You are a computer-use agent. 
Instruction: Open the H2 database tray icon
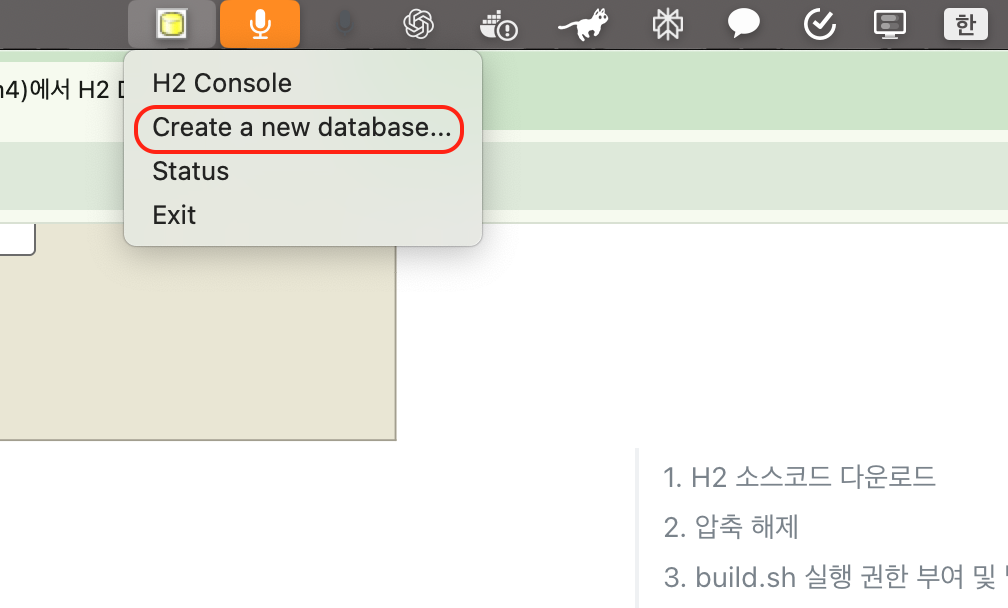[x=172, y=24]
